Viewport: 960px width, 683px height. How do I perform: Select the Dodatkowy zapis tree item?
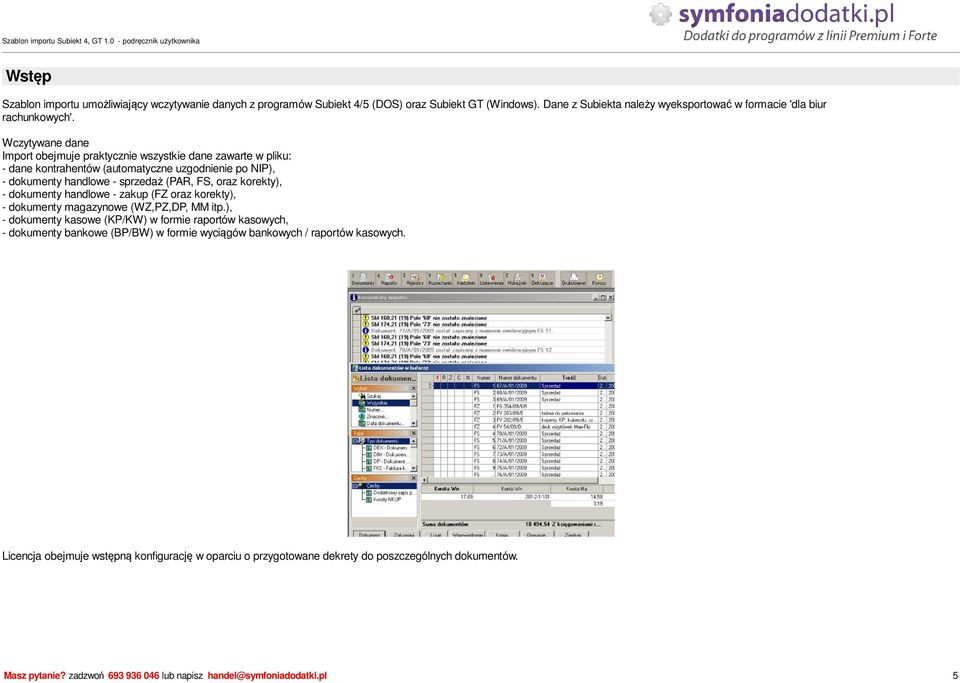pyautogui.click(x=391, y=493)
